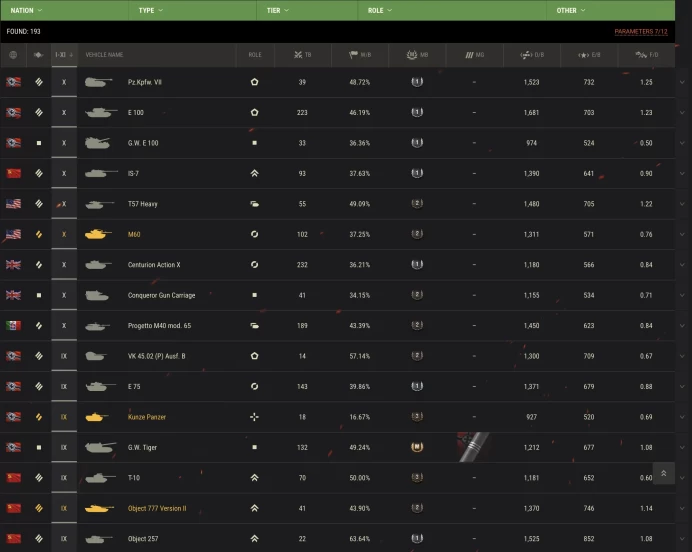Click the G.W. E 100 SPG role icon
692x552 pixels.
pos(255,143)
